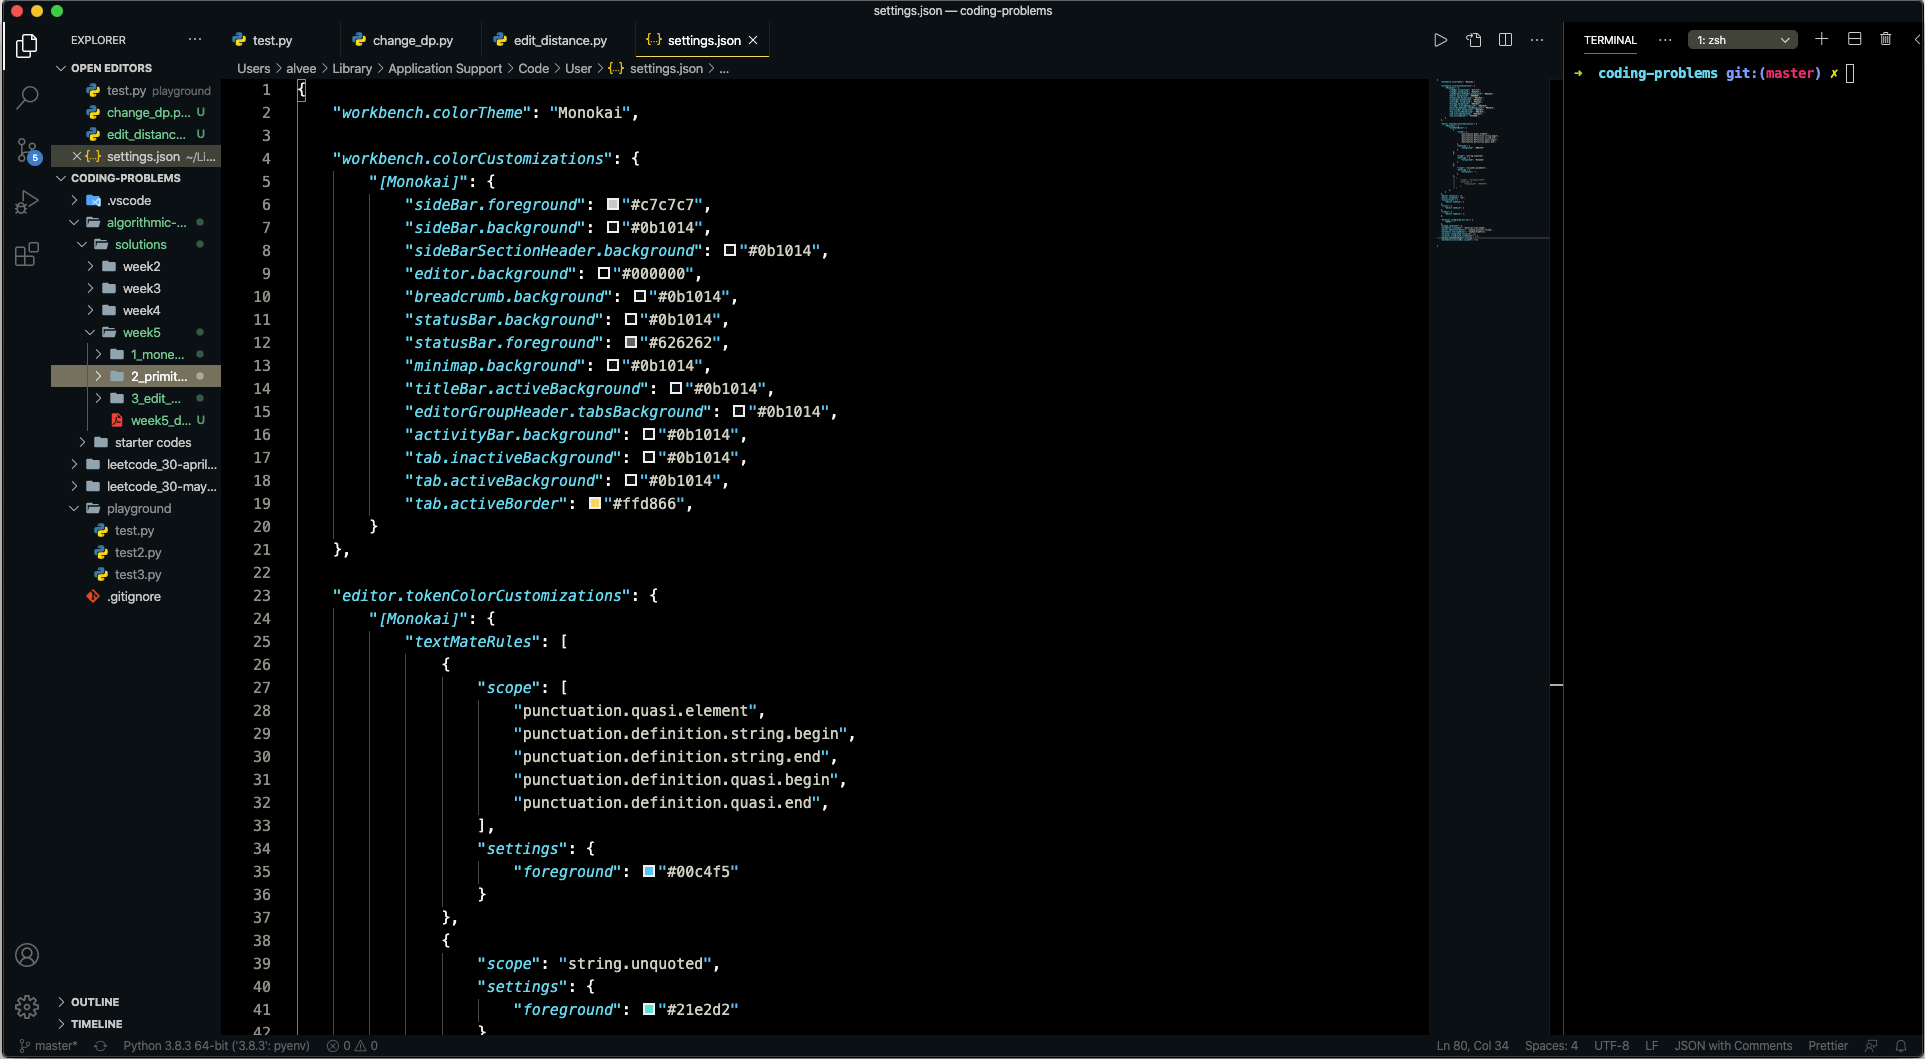The image size is (1925, 1059).
Task: Click the master branch indicator
Action: tap(49, 1045)
